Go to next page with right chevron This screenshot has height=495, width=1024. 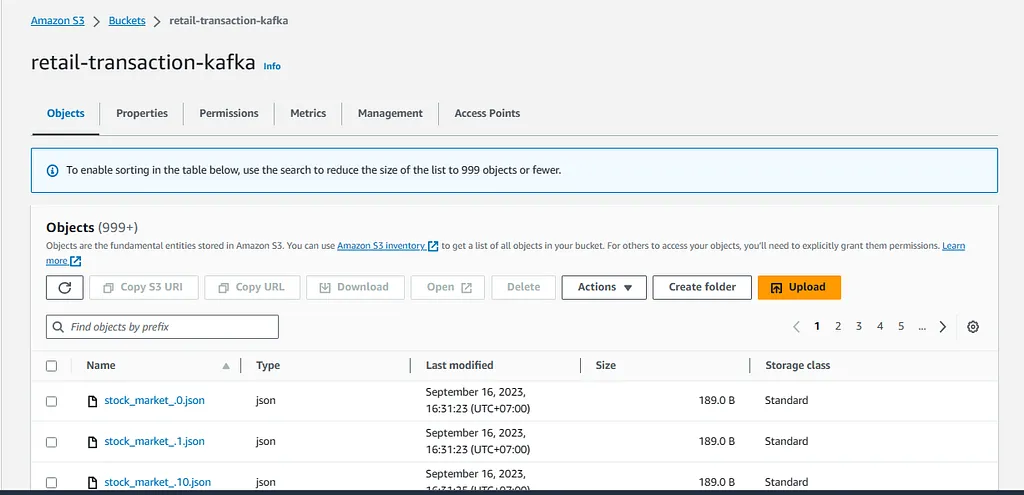pyautogui.click(x=942, y=327)
